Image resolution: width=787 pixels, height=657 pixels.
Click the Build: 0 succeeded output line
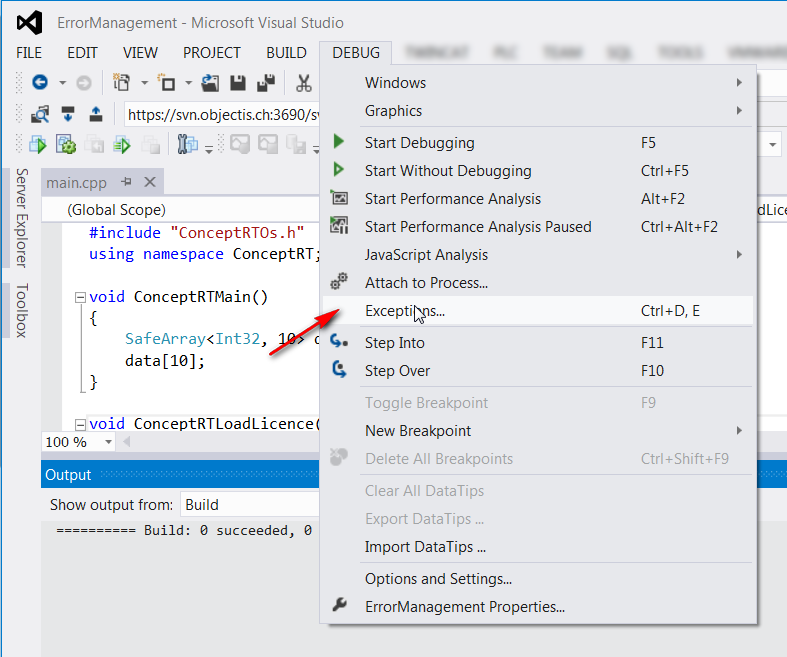[x=184, y=531]
